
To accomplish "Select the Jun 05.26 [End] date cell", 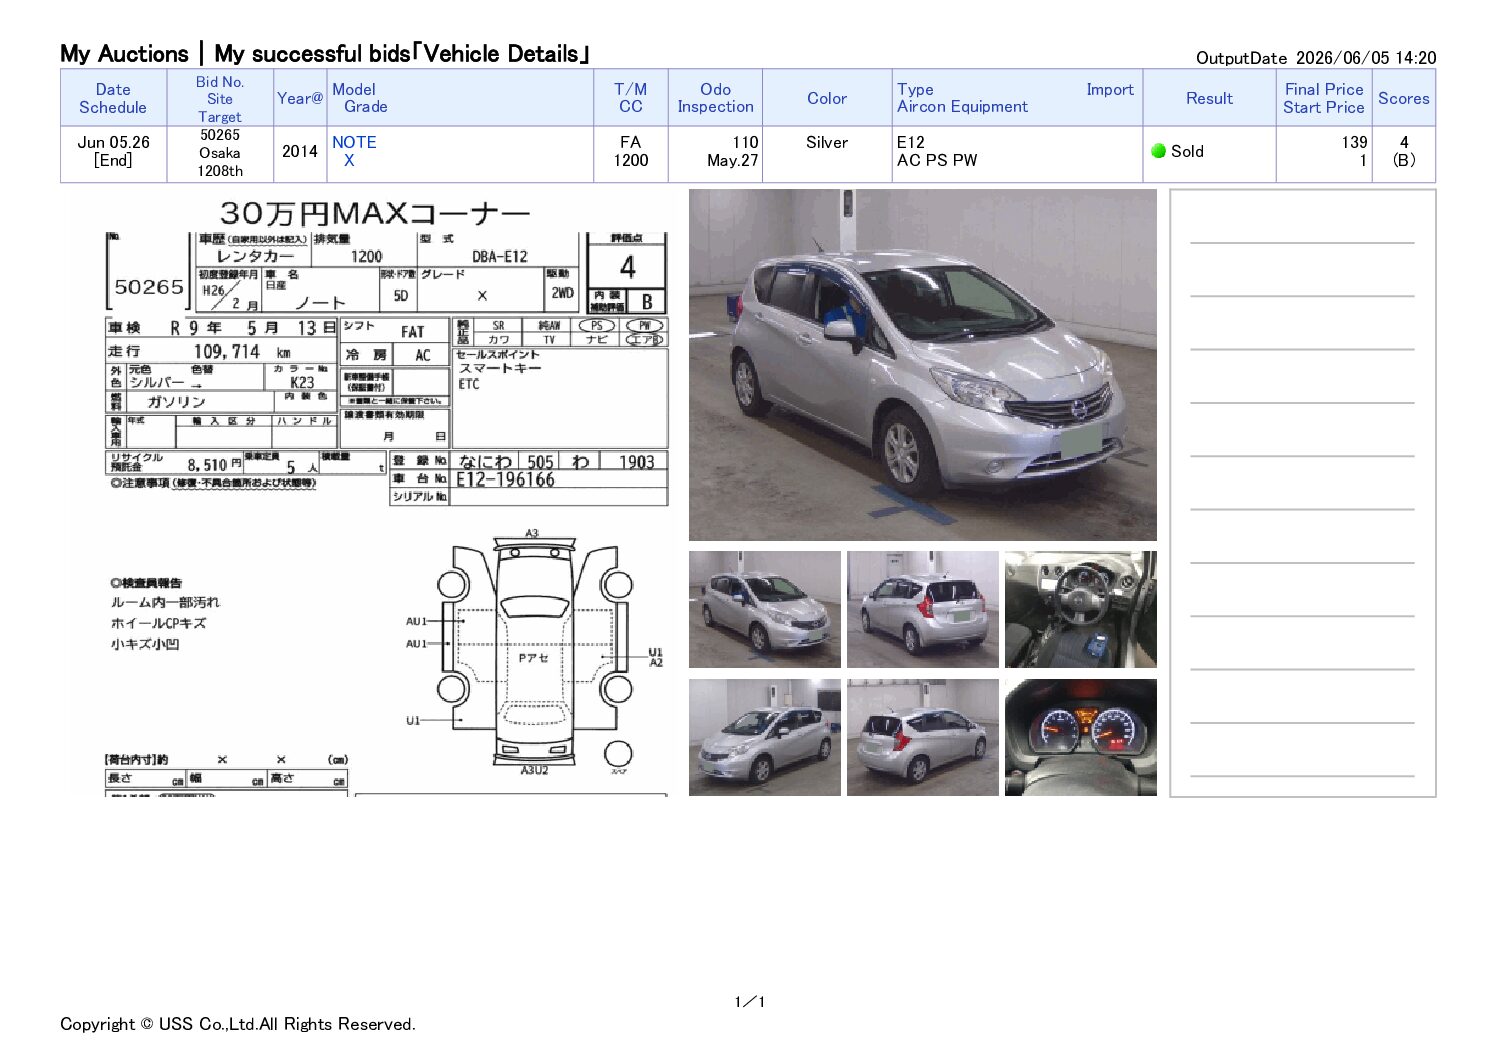I will [113, 154].
